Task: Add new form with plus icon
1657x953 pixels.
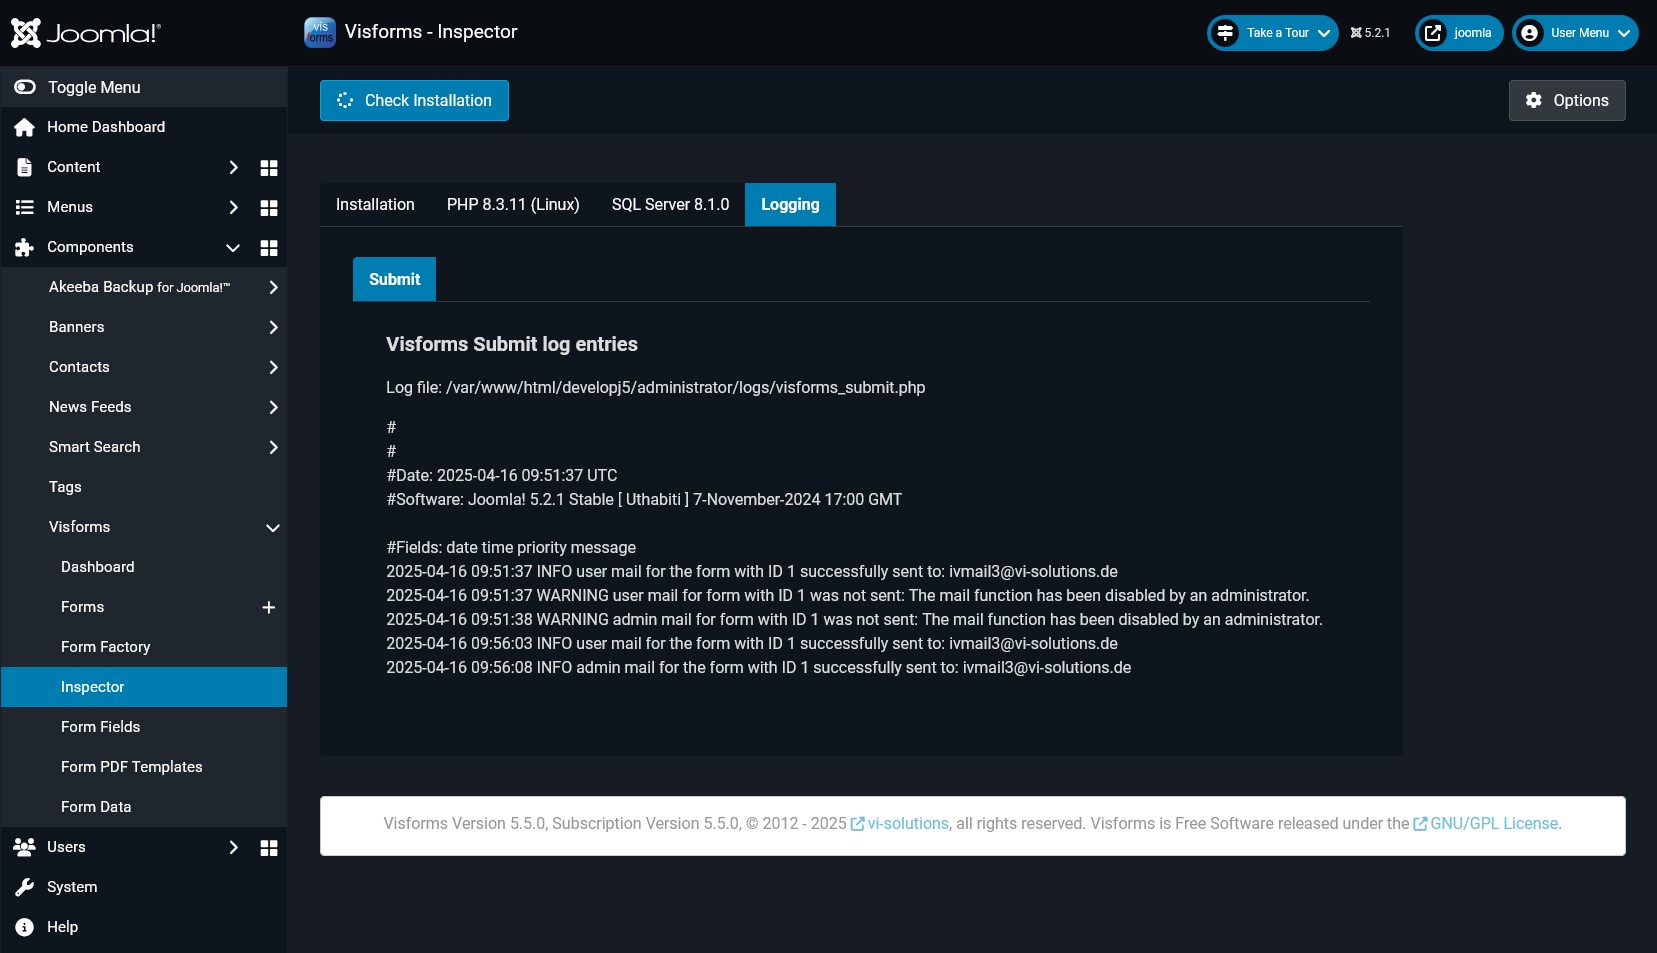Action: pyautogui.click(x=268, y=607)
